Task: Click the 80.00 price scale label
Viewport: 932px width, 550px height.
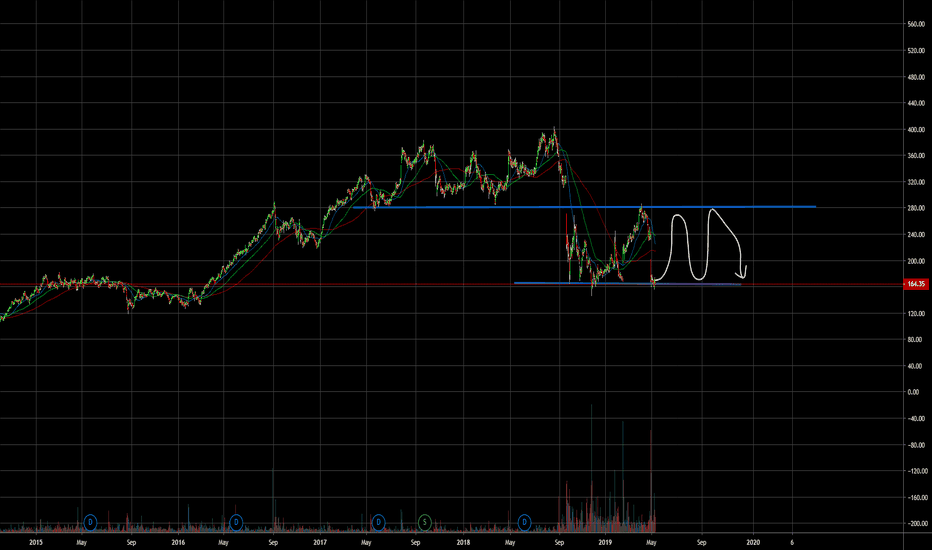Action: coord(915,340)
